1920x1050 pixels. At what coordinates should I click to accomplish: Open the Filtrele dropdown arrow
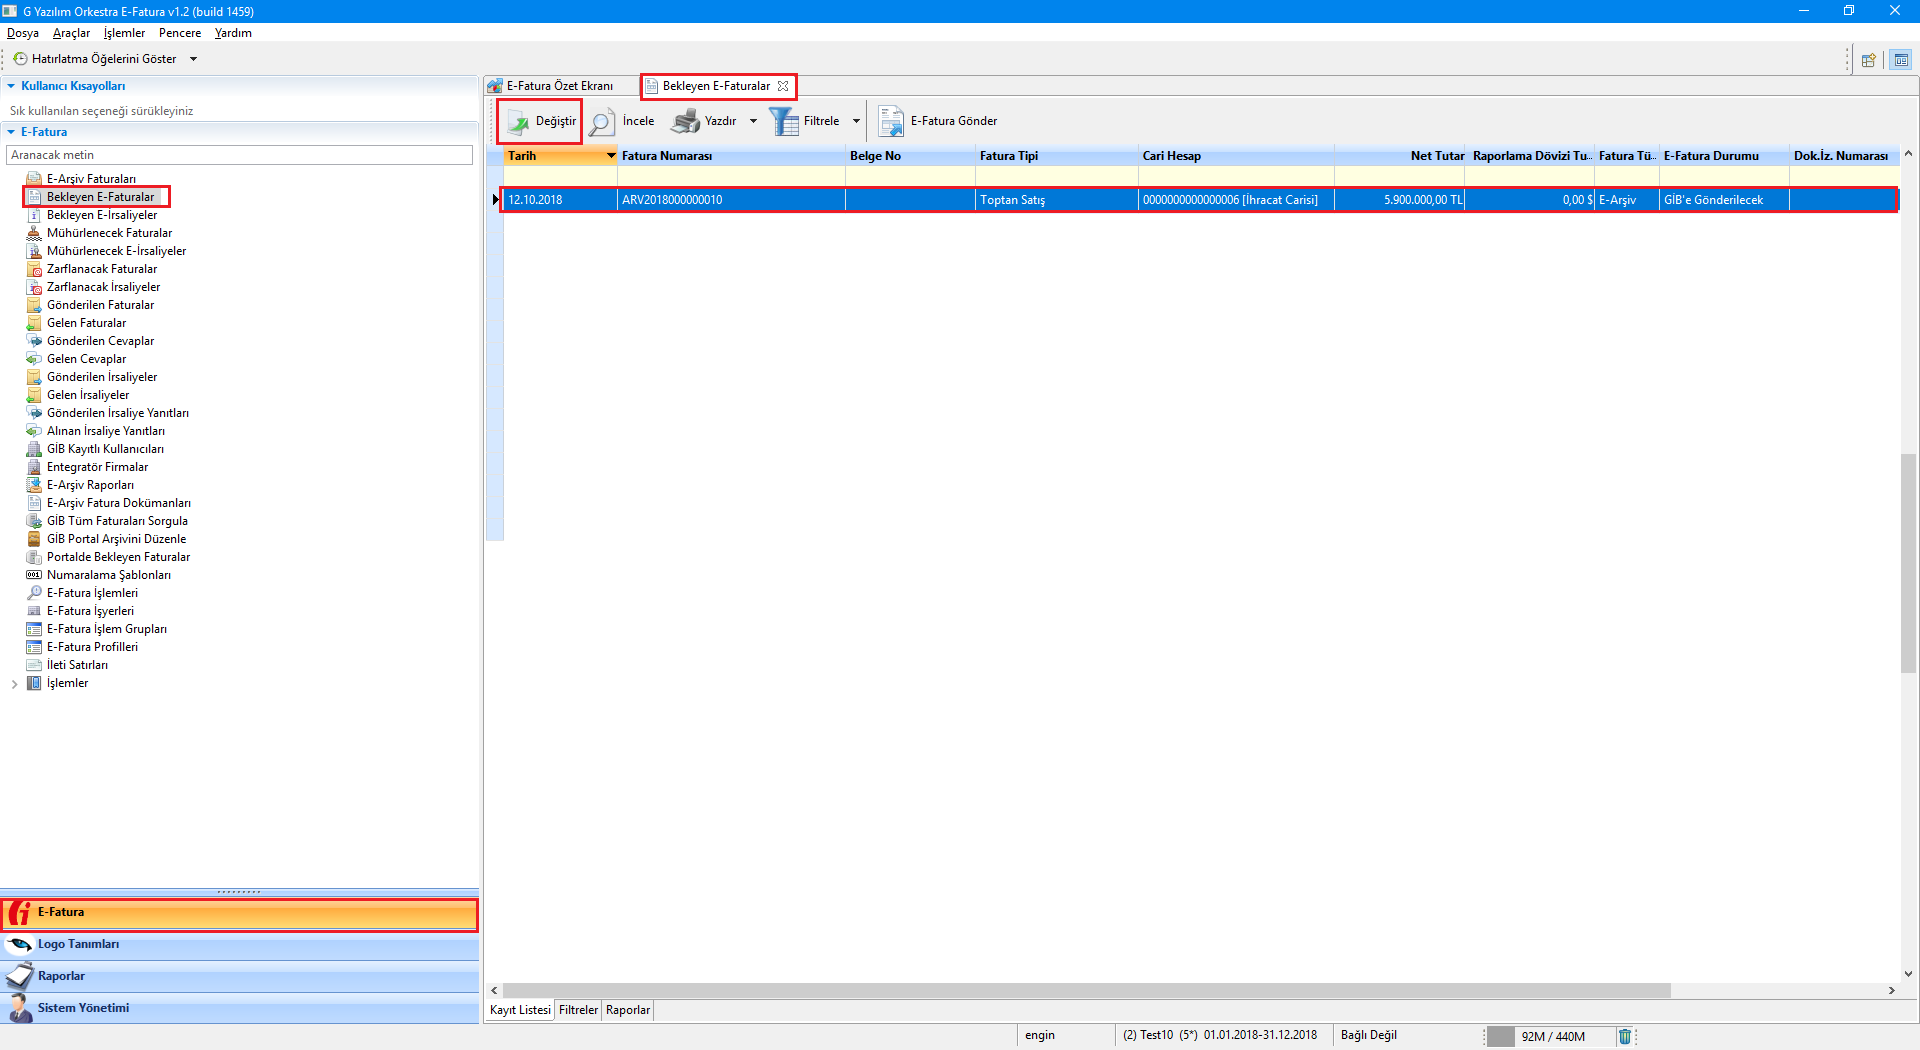point(856,122)
